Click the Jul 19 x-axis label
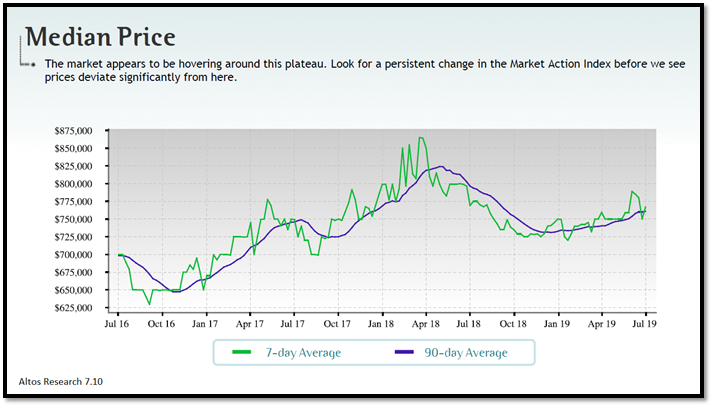The image size is (713, 407). (x=645, y=324)
